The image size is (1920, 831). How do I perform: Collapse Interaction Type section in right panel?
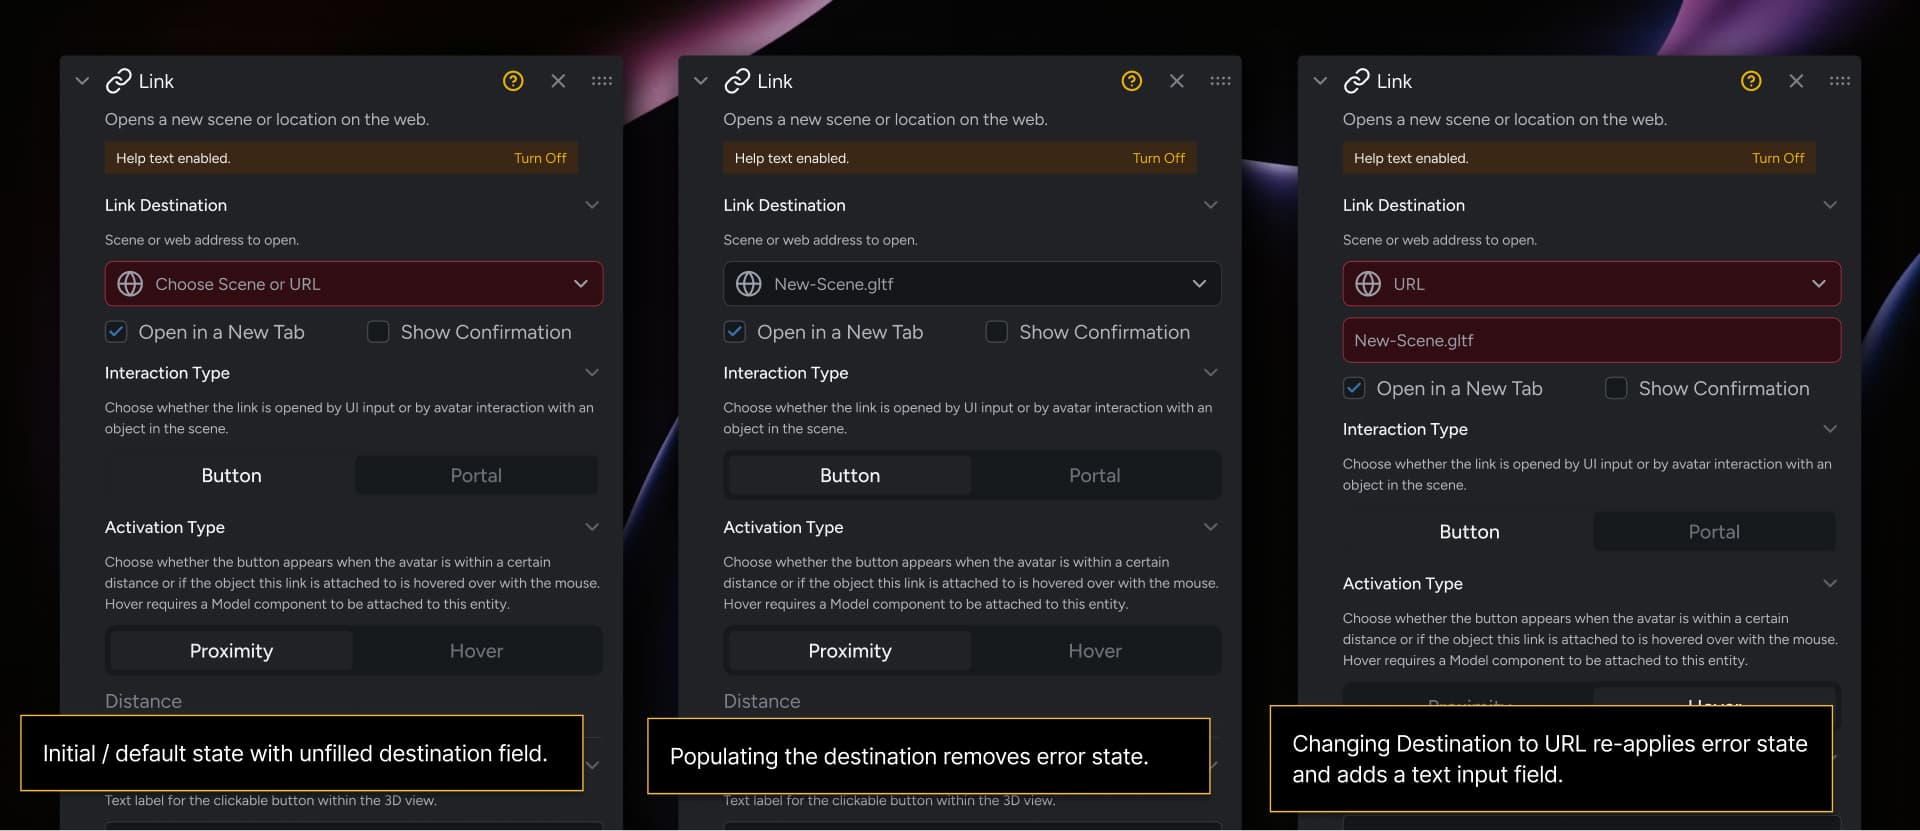(1830, 429)
